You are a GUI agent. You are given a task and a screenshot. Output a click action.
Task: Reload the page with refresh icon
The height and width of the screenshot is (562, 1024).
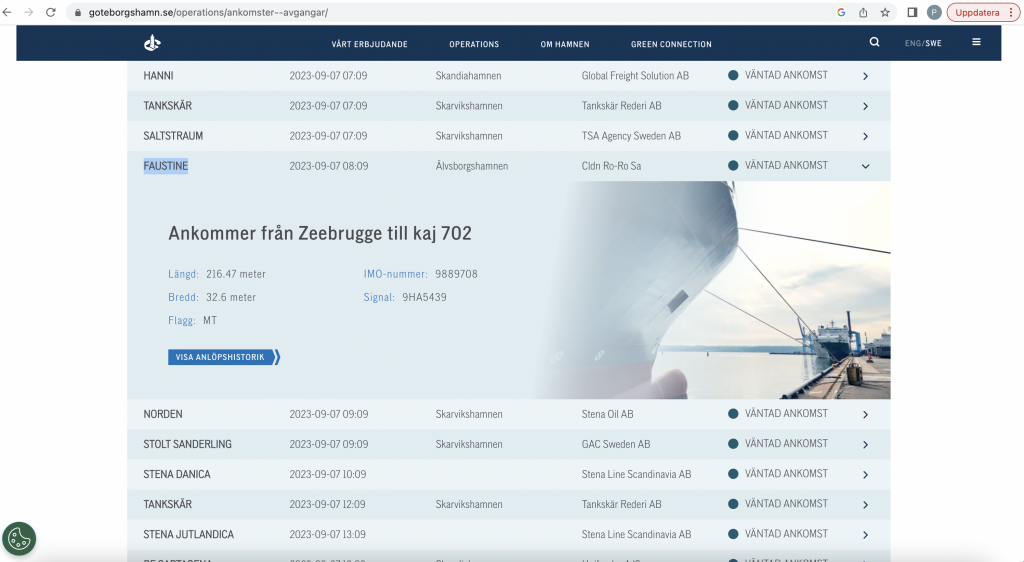[50, 12]
